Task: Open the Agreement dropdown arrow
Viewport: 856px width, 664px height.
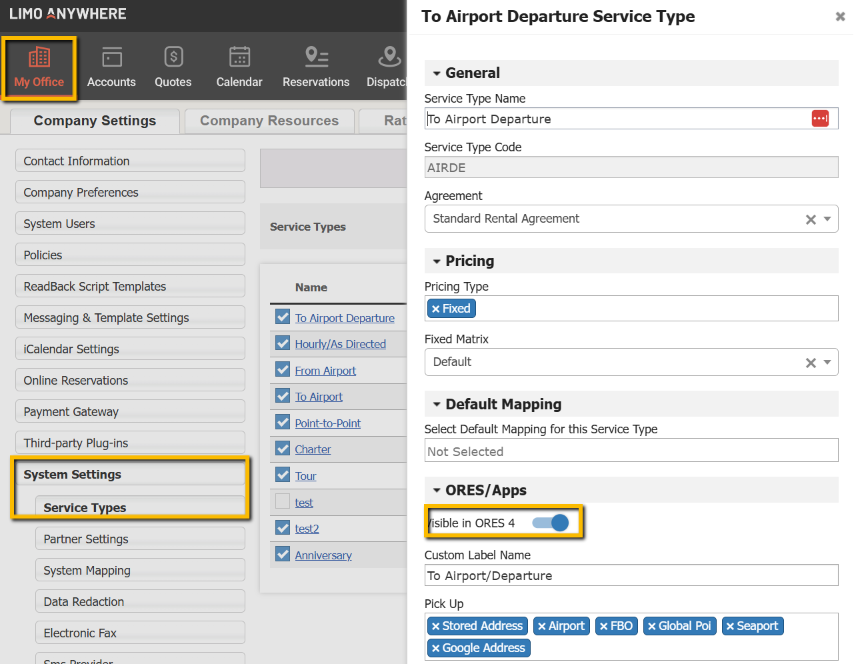Action: point(828,219)
